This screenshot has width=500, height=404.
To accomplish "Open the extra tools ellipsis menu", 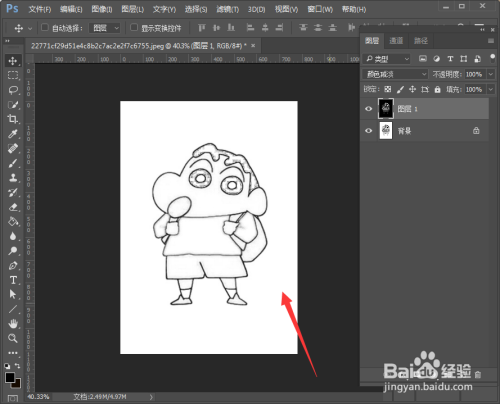I will click(13, 353).
